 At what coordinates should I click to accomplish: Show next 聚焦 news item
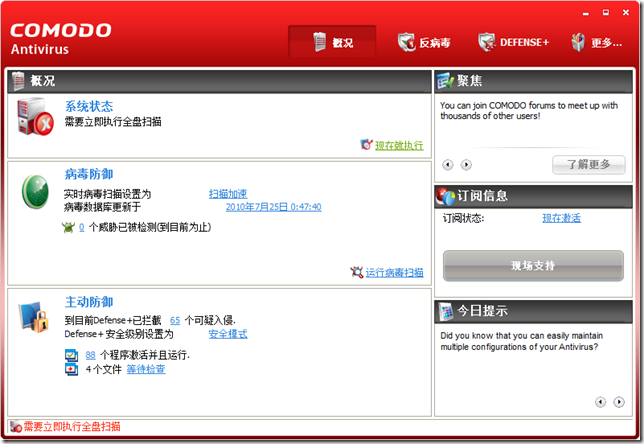pyautogui.click(x=466, y=165)
